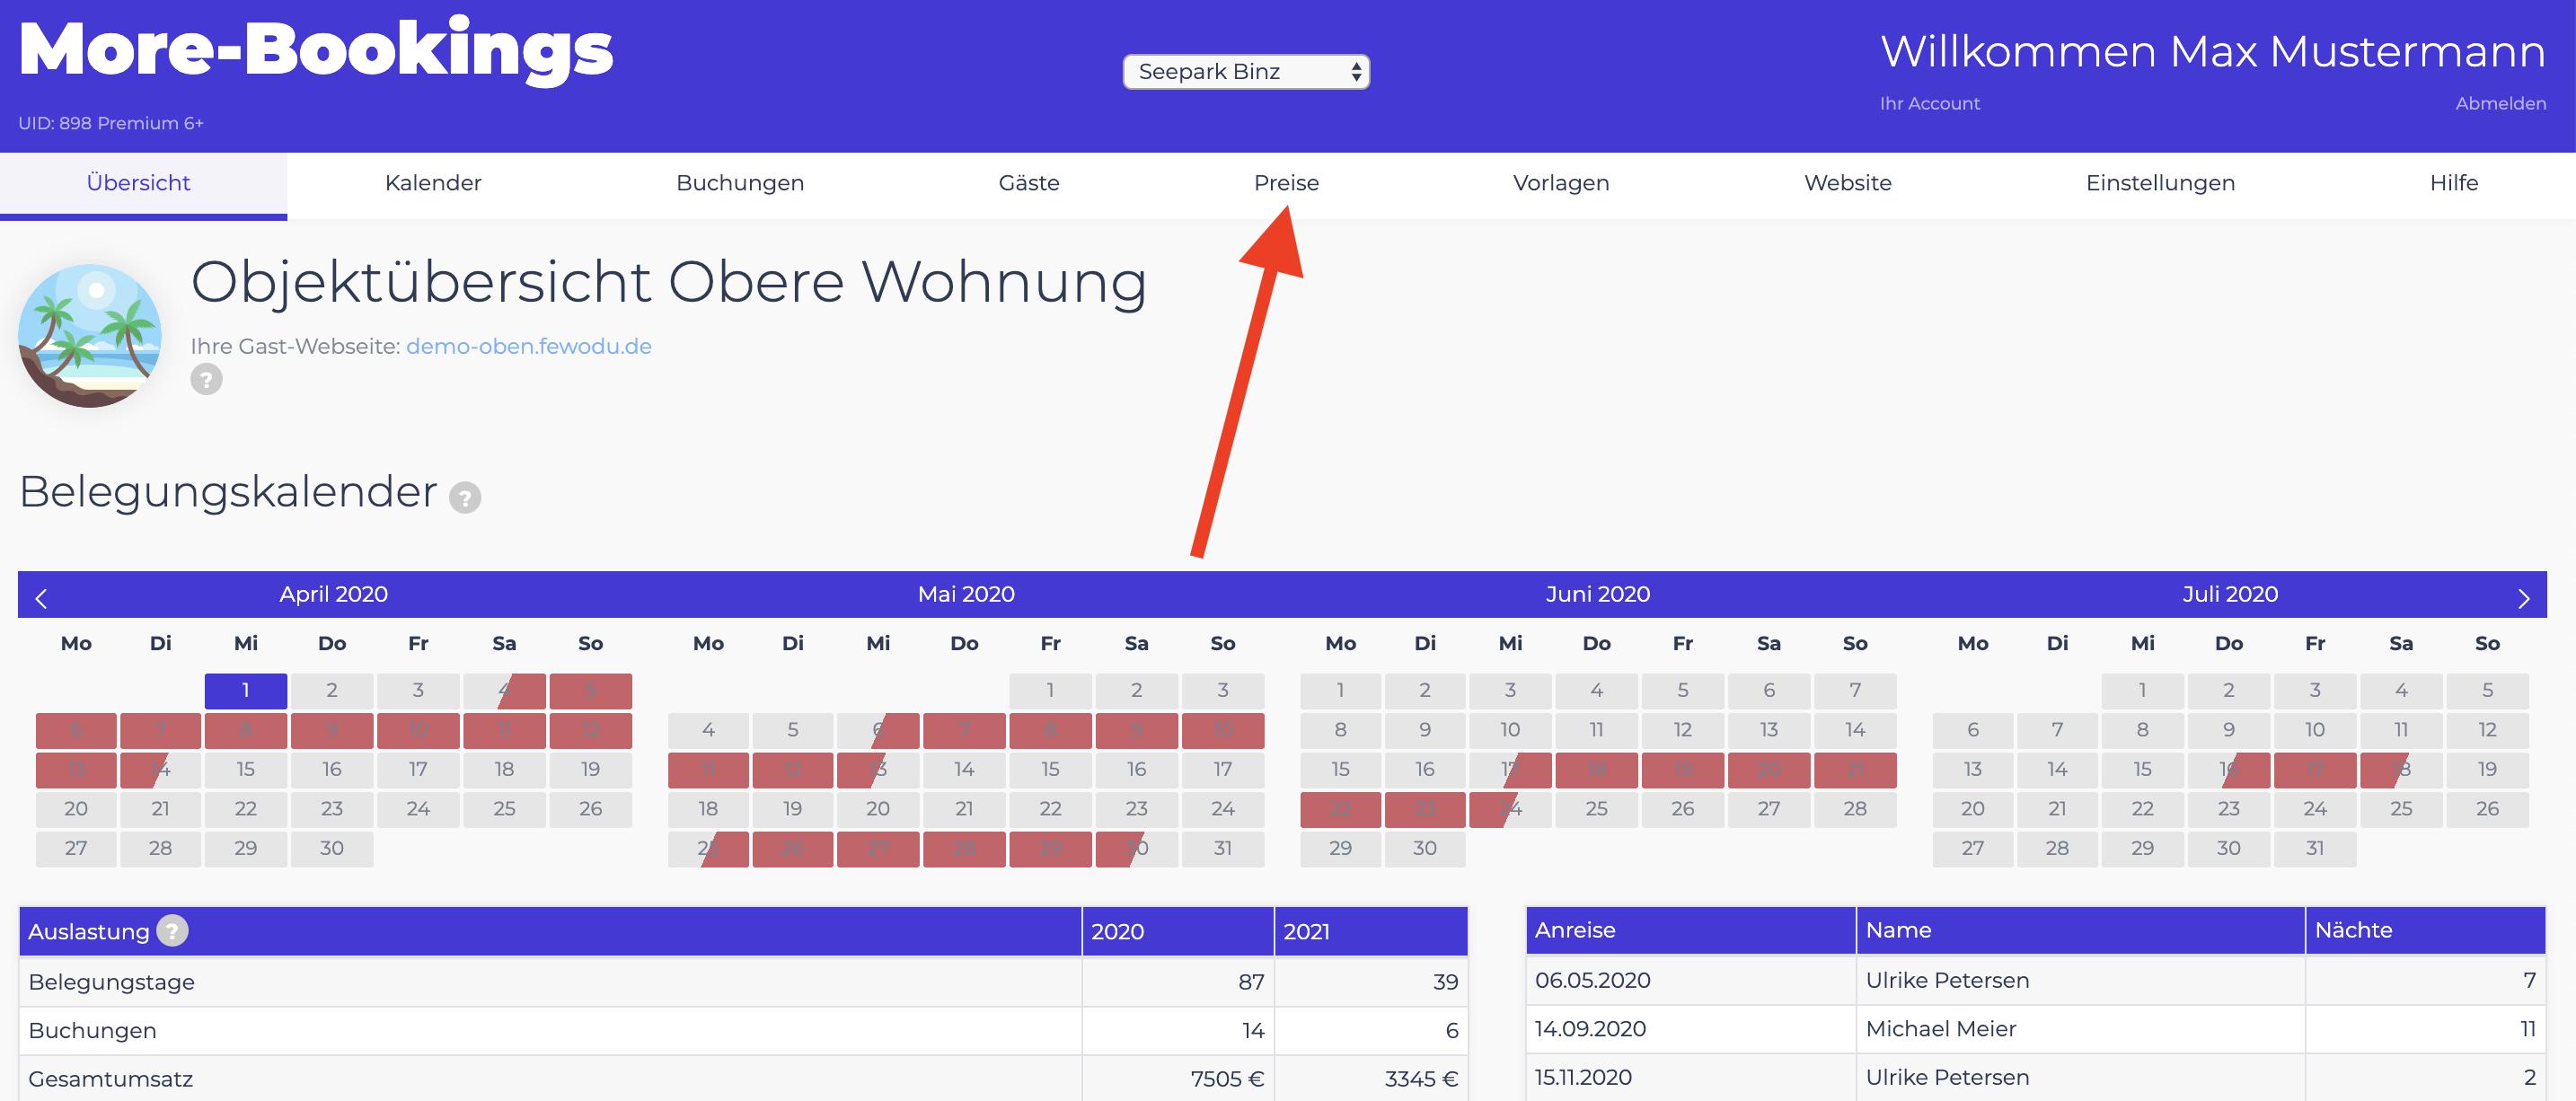Open the Preise tab

coord(1287,183)
